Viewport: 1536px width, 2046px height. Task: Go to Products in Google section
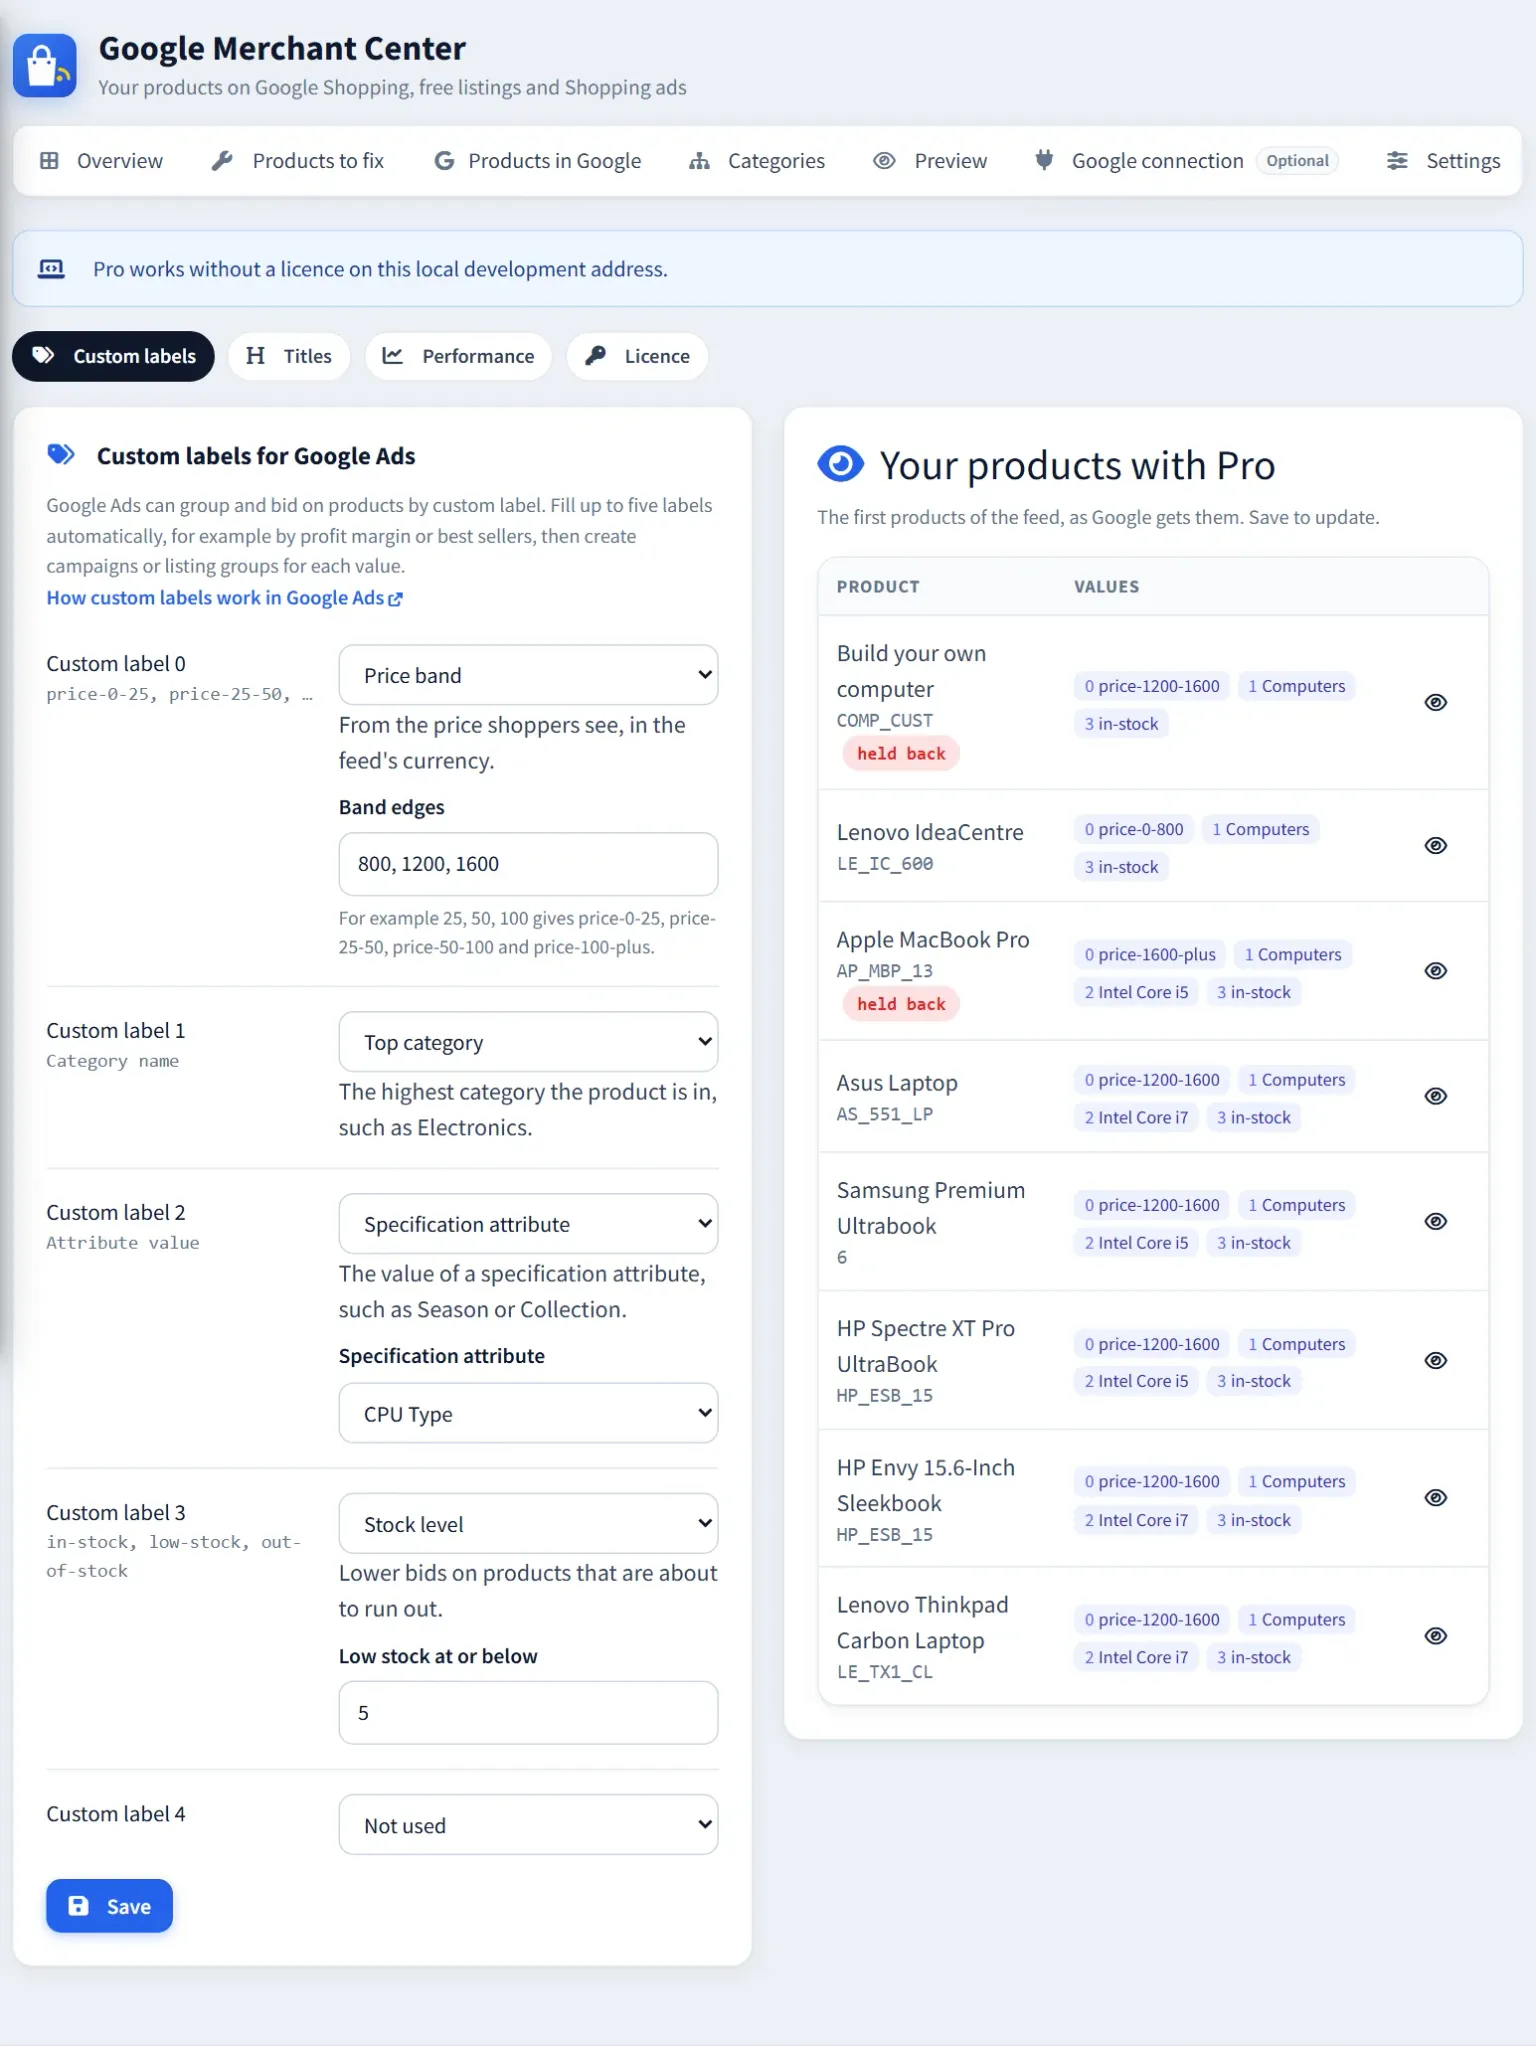(538, 160)
